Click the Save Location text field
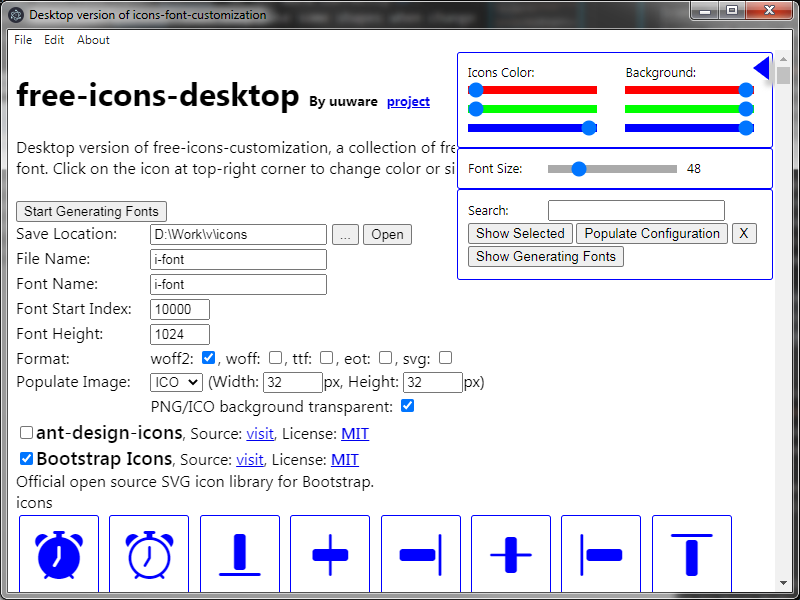Screen dimensions: 800x600 [238, 235]
